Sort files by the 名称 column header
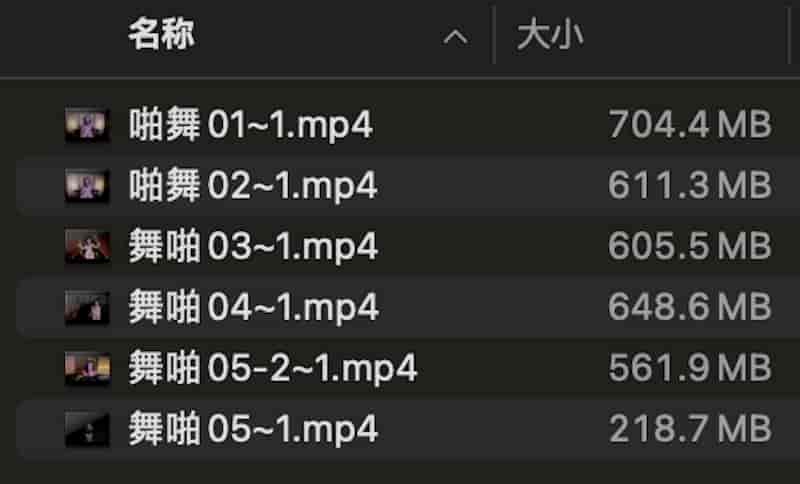 point(161,36)
